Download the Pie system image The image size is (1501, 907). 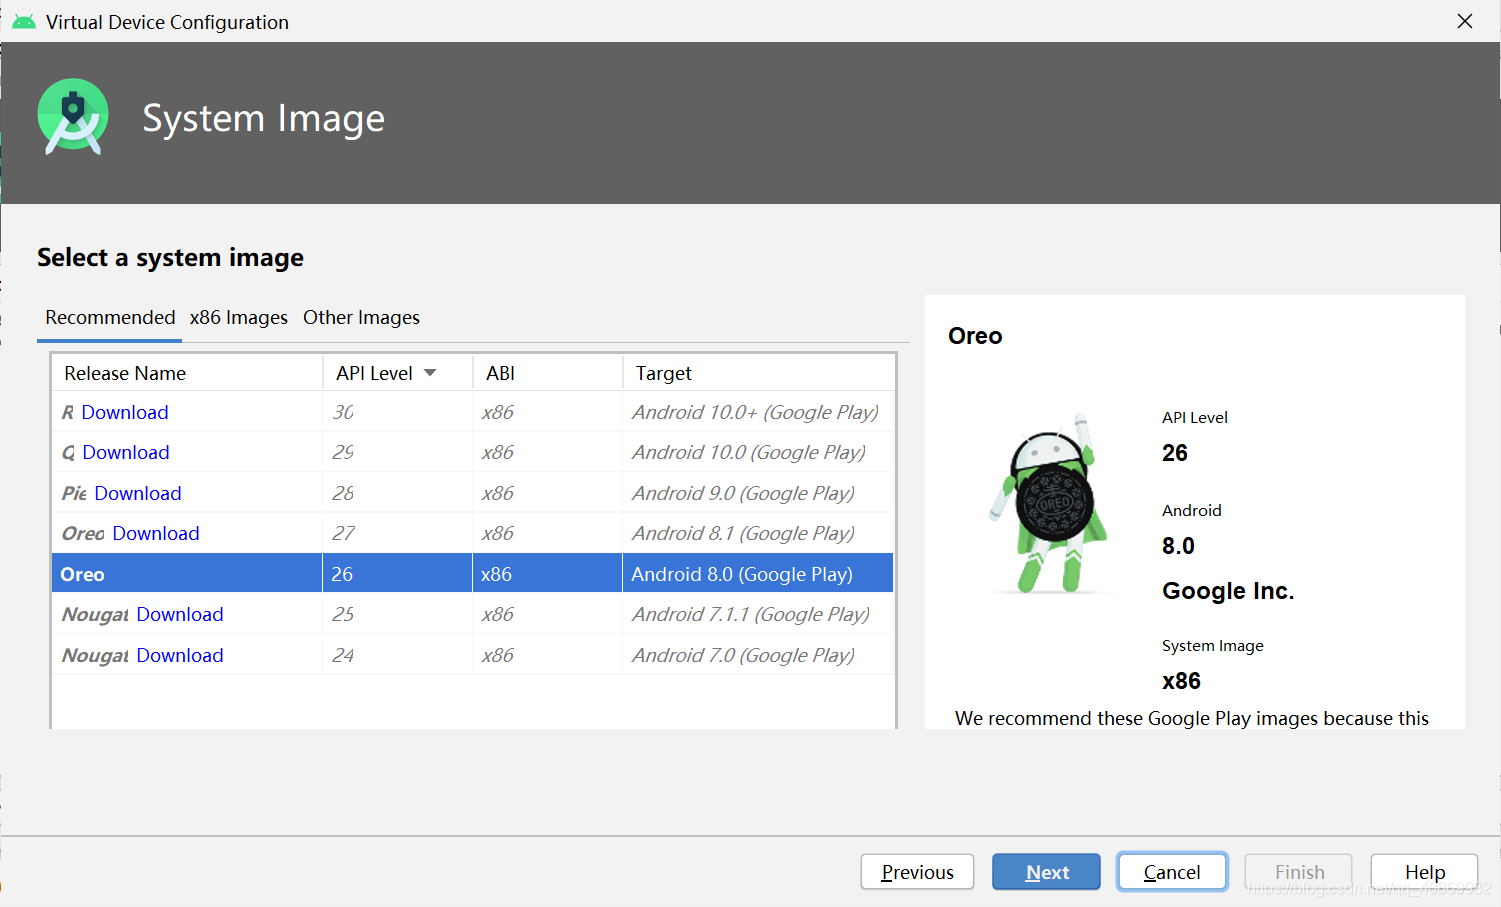tap(138, 493)
